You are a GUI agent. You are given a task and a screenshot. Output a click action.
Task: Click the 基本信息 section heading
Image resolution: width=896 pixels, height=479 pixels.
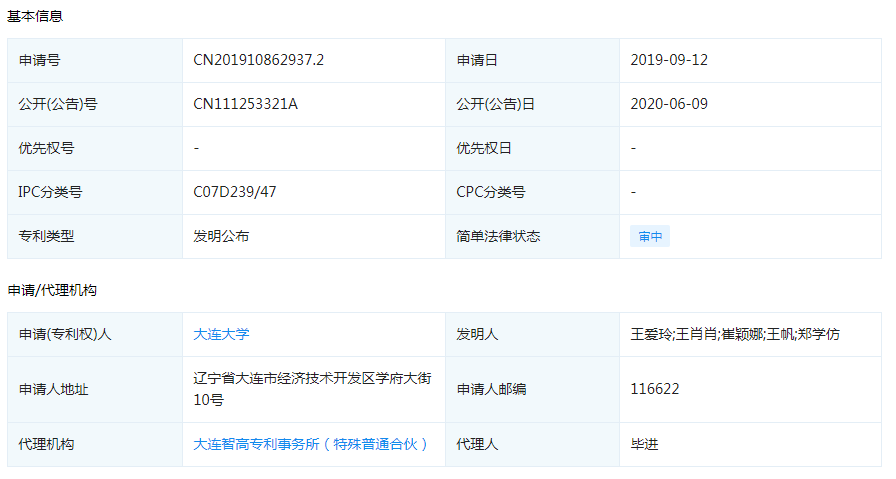tap(39, 17)
